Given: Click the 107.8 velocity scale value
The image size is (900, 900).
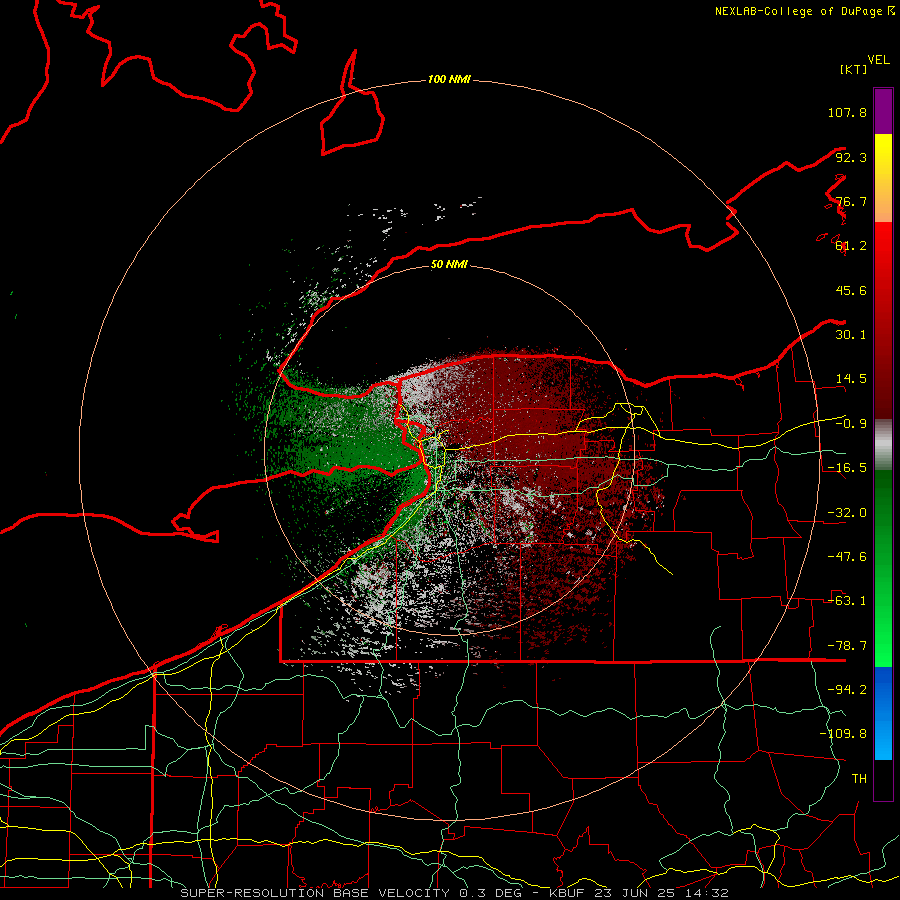Looking at the screenshot, I should point(847,112).
